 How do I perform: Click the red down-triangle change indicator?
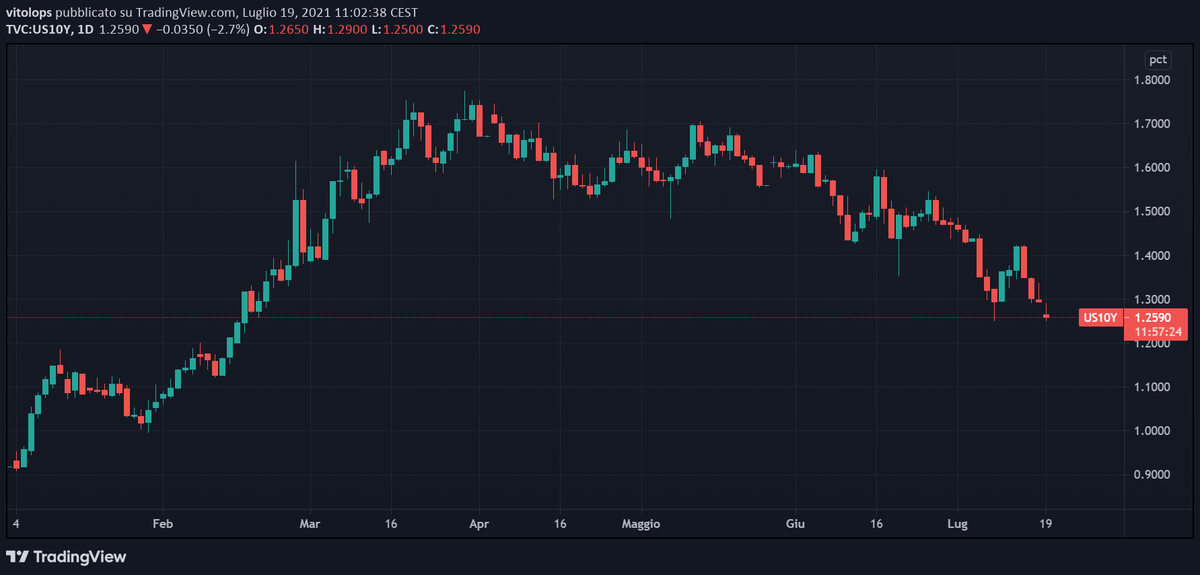tap(146, 29)
